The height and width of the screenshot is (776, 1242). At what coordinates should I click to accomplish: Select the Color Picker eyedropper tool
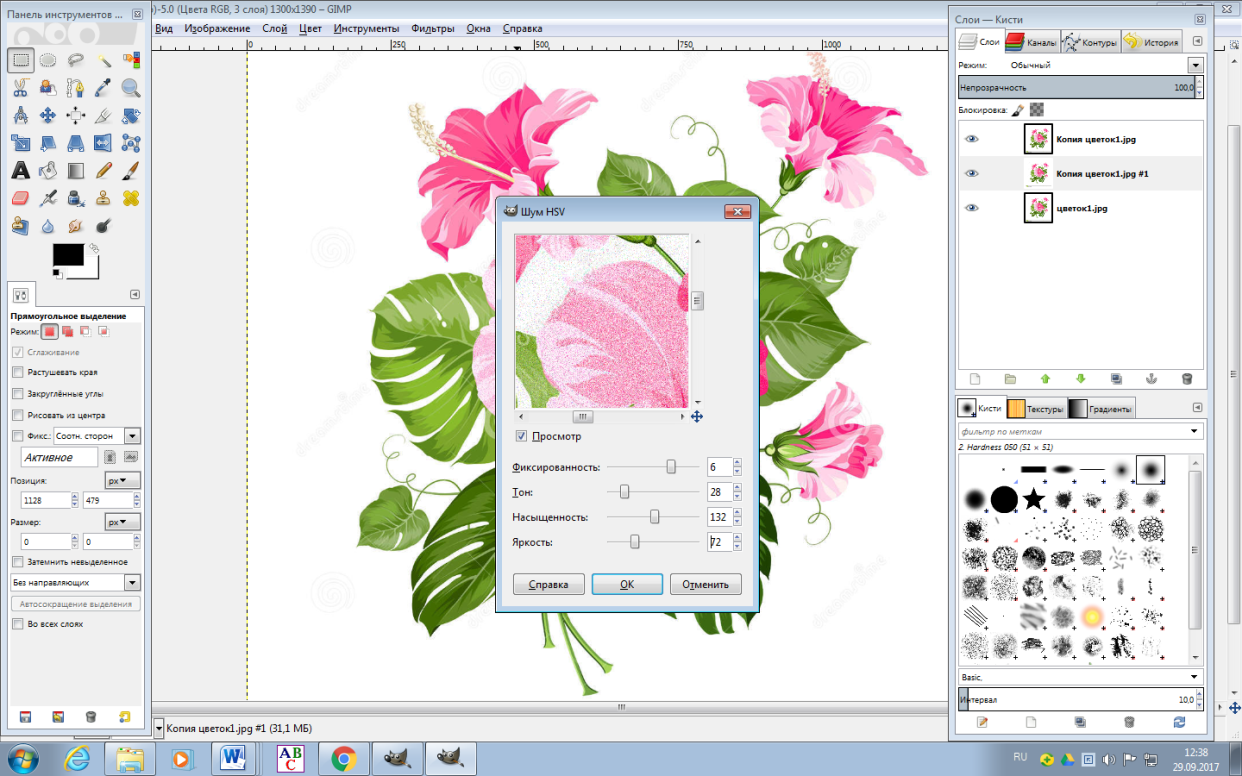coord(103,88)
